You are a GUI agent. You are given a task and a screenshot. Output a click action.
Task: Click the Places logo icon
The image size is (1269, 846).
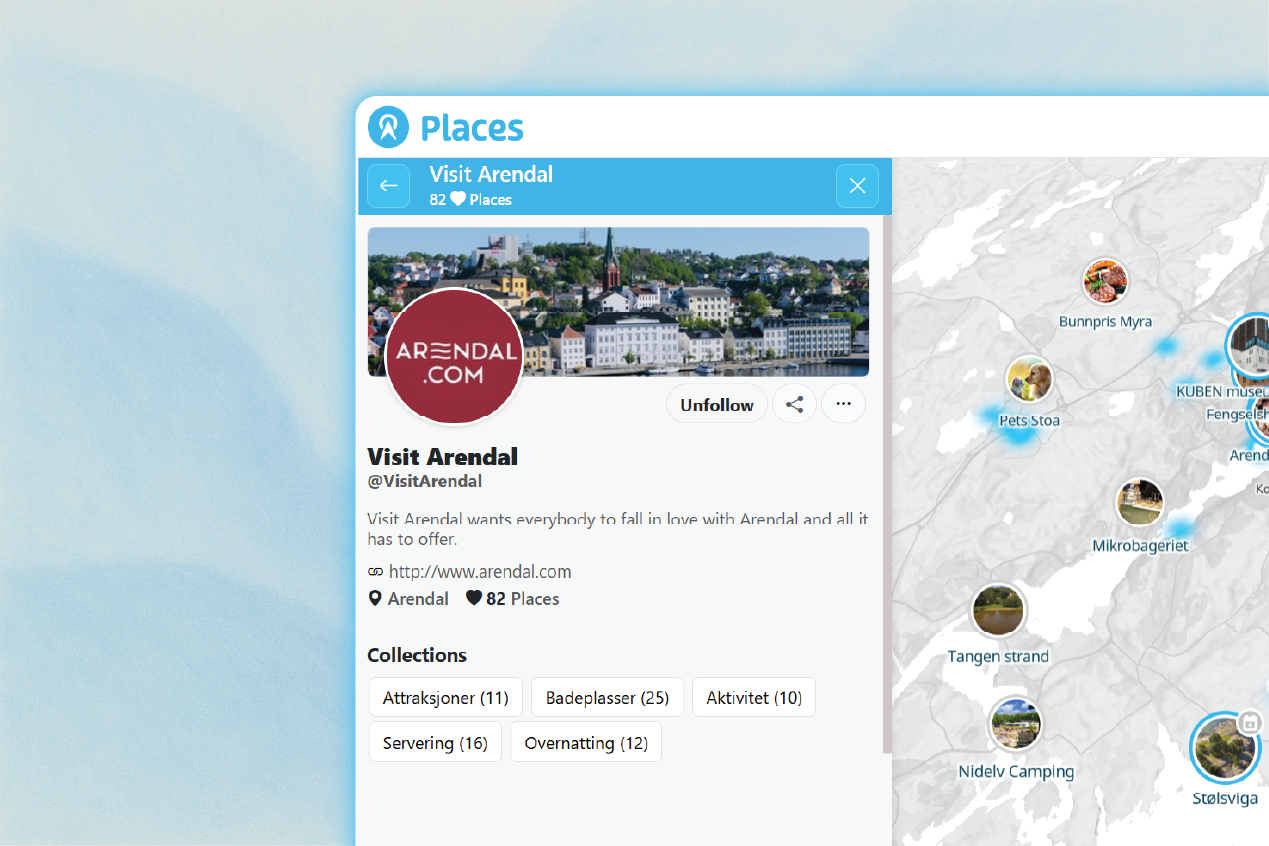click(x=388, y=127)
